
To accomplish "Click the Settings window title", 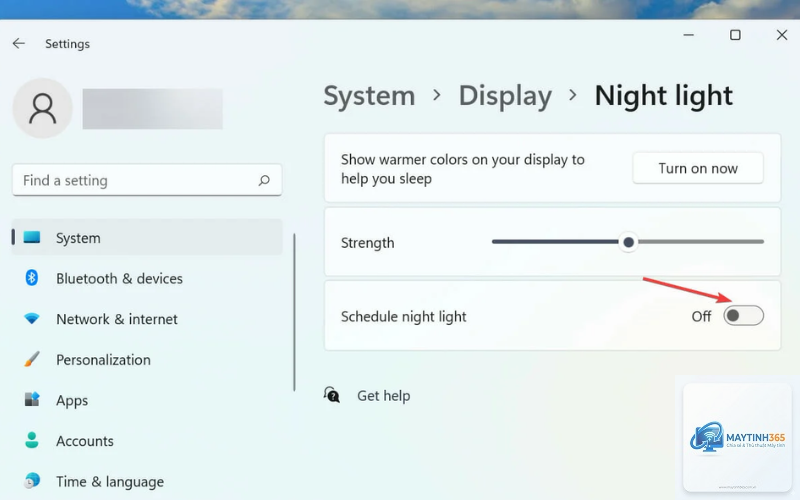I will tap(67, 44).
